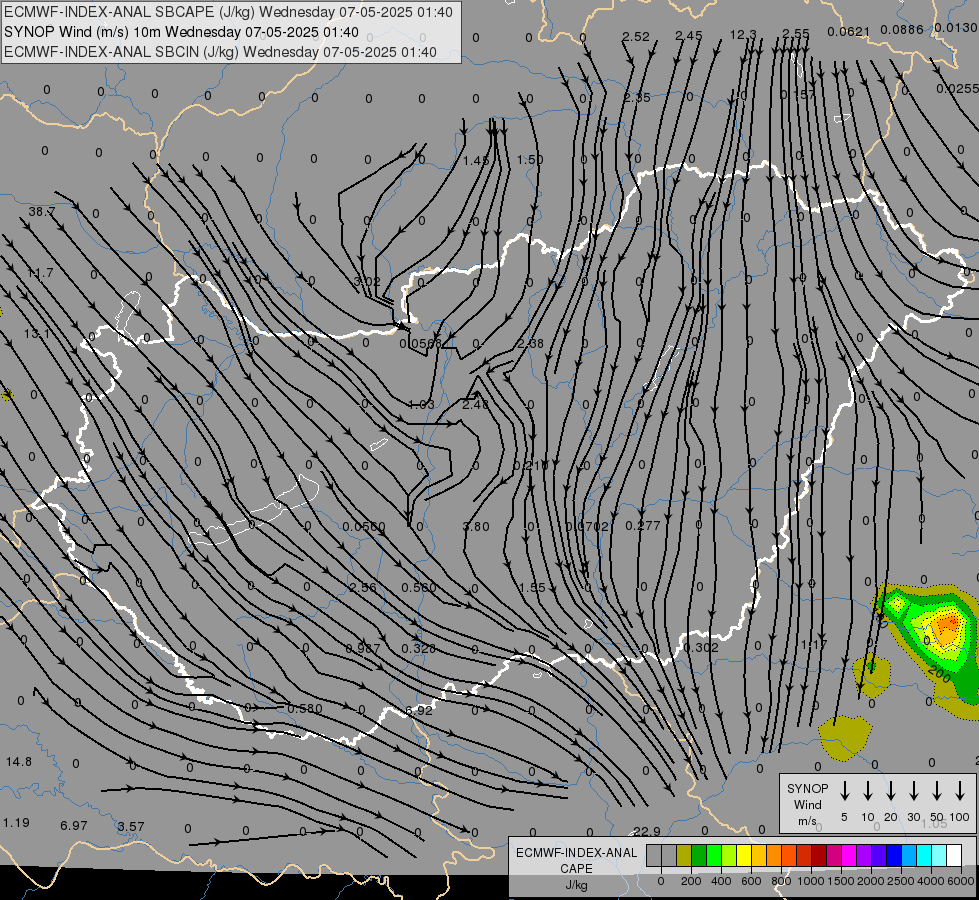Image resolution: width=979 pixels, height=900 pixels.
Task: Click the 0.328 map value
Action: point(418,648)
